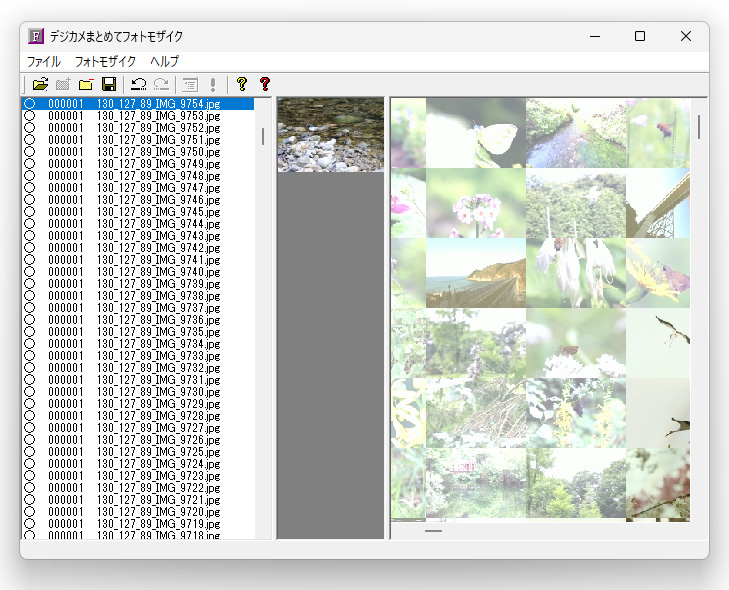729x590 pixels.
Task: Click the mosaic view vertical scrollbar thumb
Action: click(x=699, y=126)
